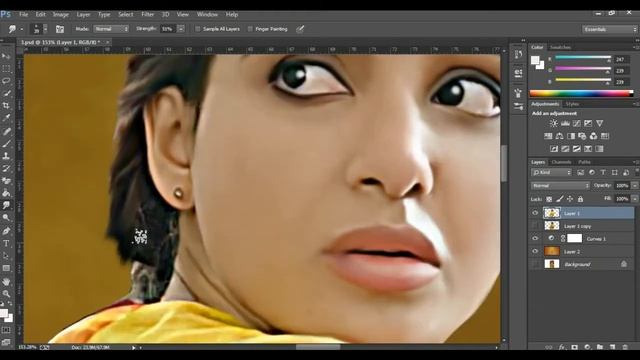
Task: Open the Essentials workspace dropdown
Action: 609,29
